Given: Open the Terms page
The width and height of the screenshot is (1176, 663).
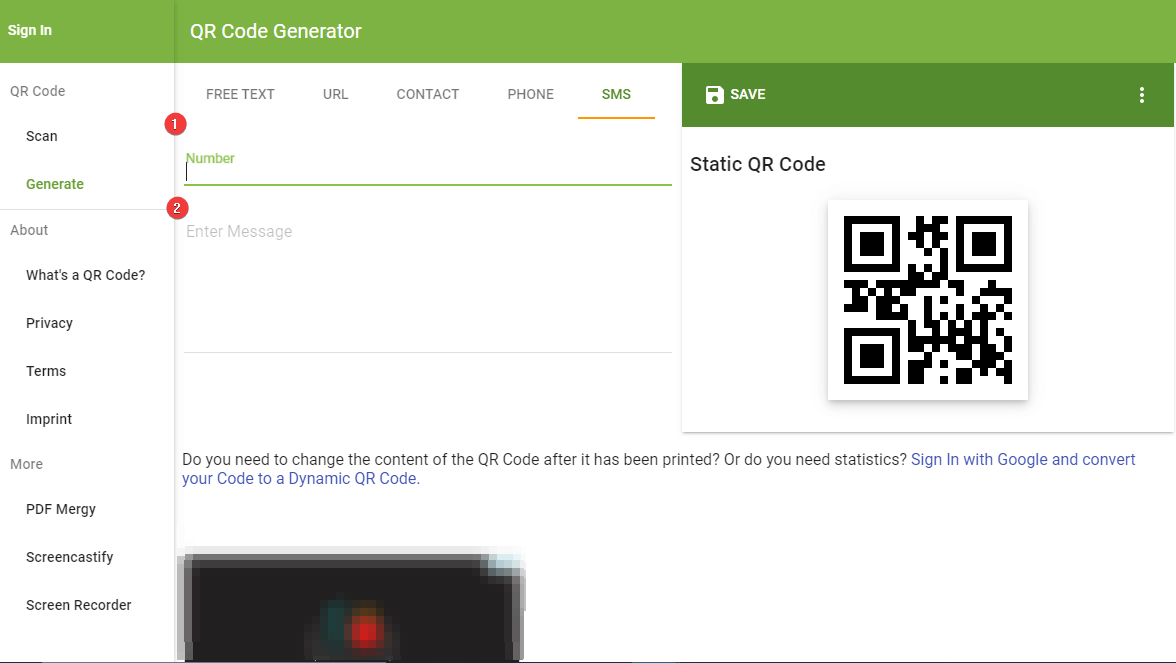Looking at the screenshot, I should coord(45,371).
